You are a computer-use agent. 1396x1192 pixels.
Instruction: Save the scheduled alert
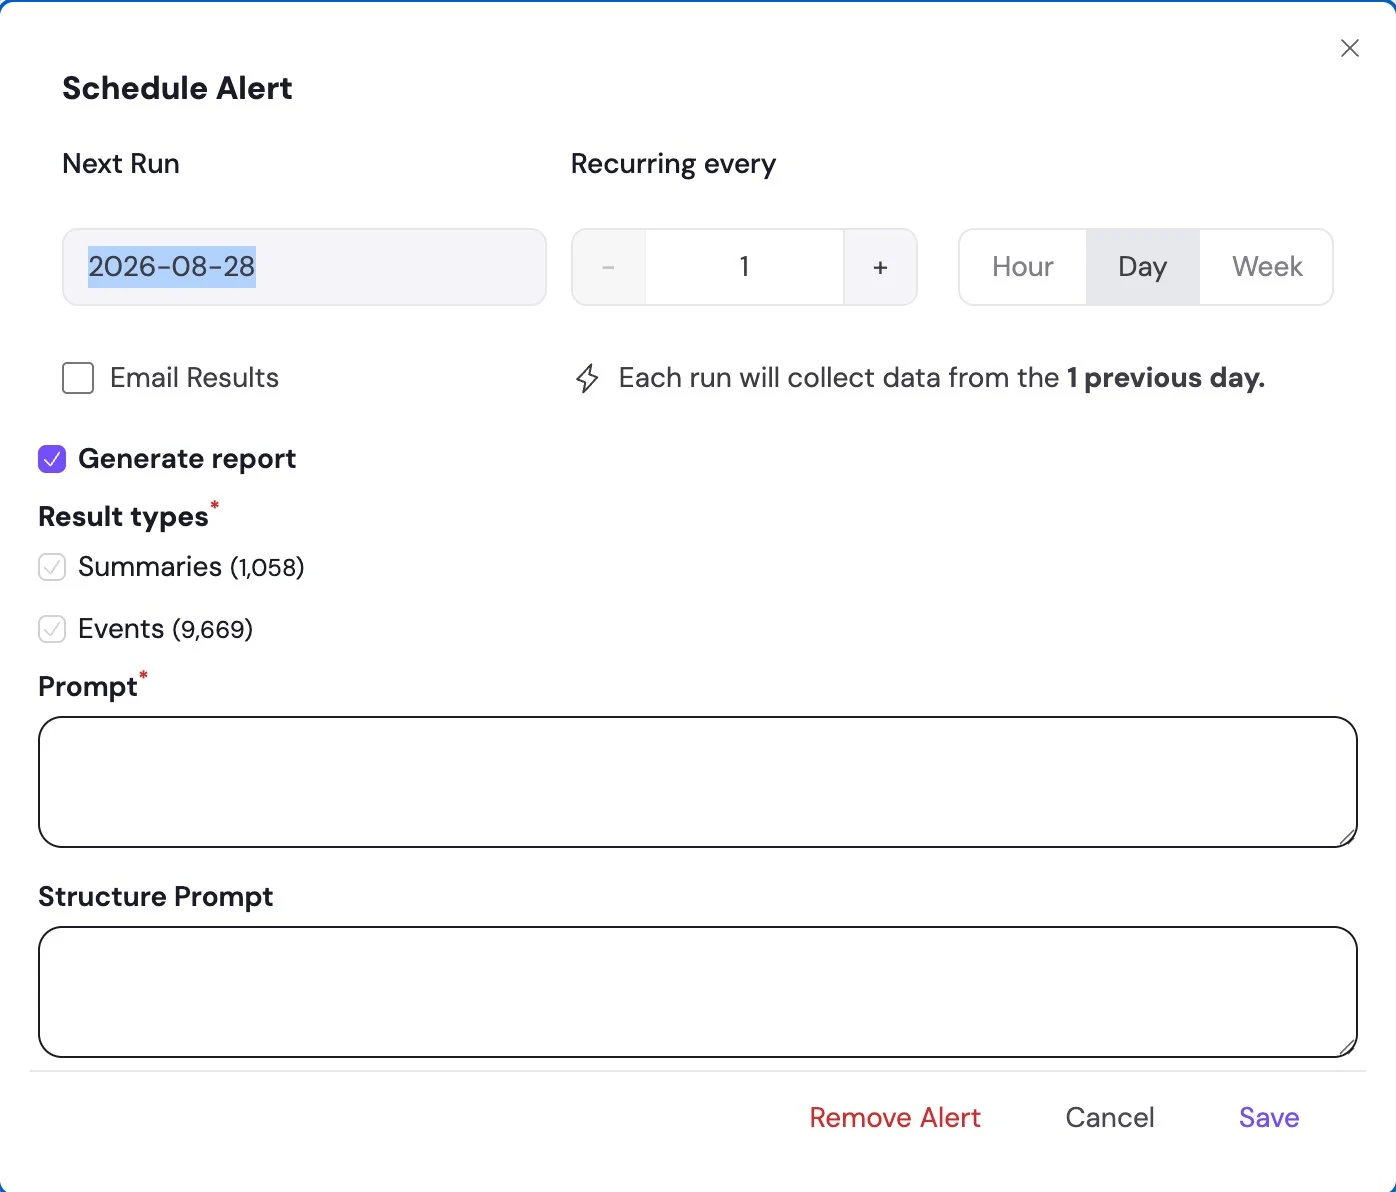click(1269, 1118)
